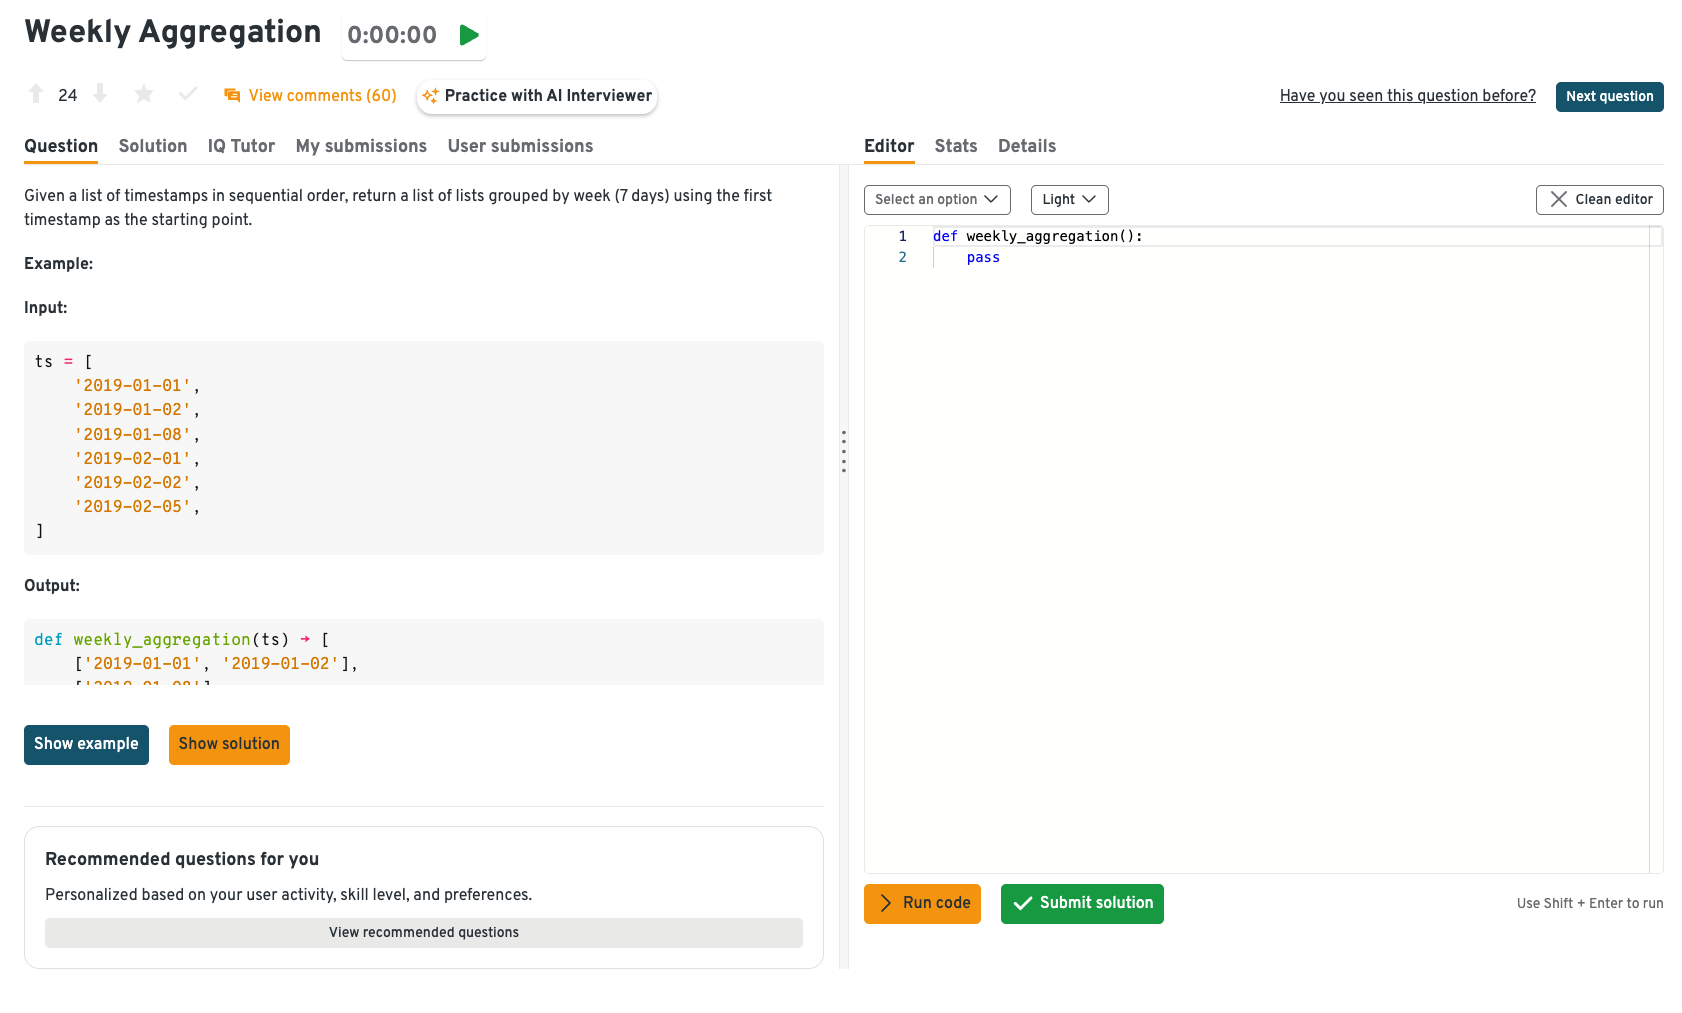Expand the 'Select an option' language dropdown
This screenshot has height=1013, width=1682.
coord(937,200)
